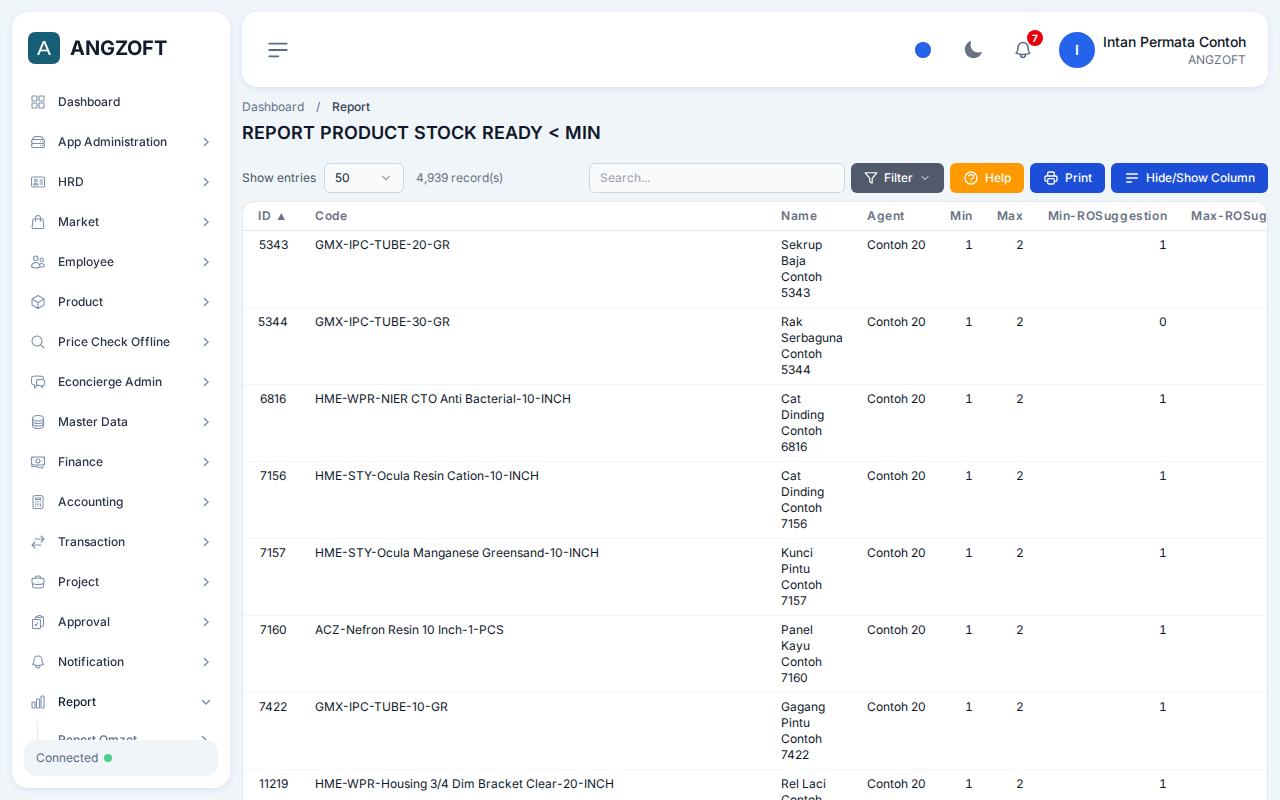Image resolution: width=1280 pixels, height=800 pixels.
Task: Open the notifications bell
Action: click(x=1023, y=50)
